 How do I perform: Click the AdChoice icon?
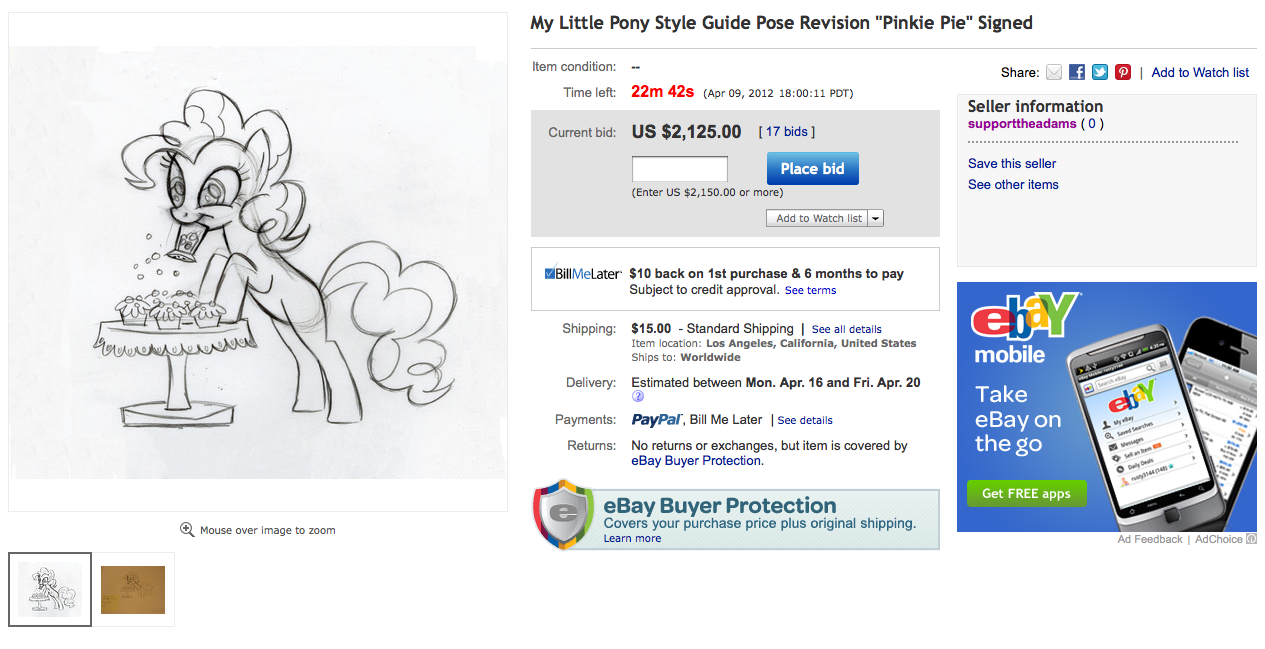1251,539
